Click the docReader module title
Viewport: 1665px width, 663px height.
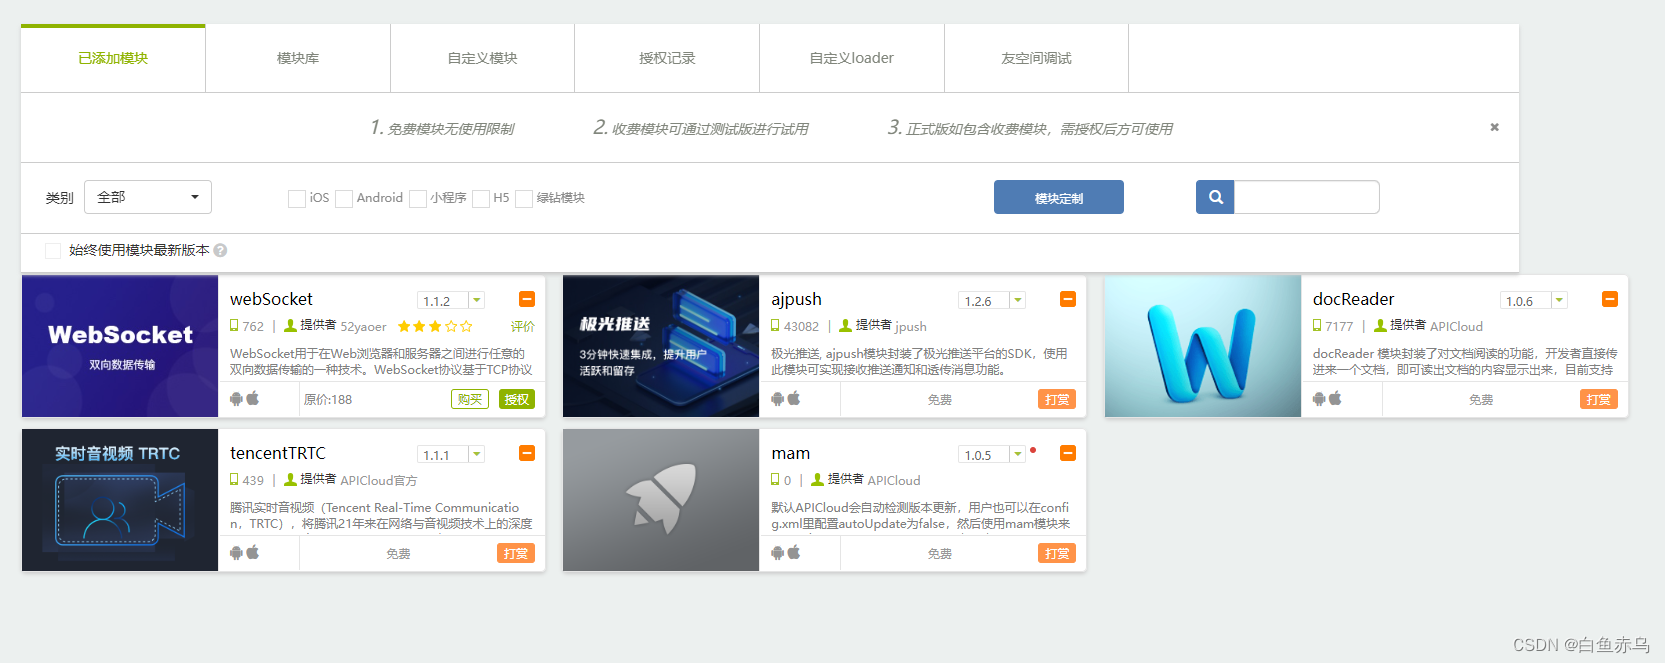1353,299
